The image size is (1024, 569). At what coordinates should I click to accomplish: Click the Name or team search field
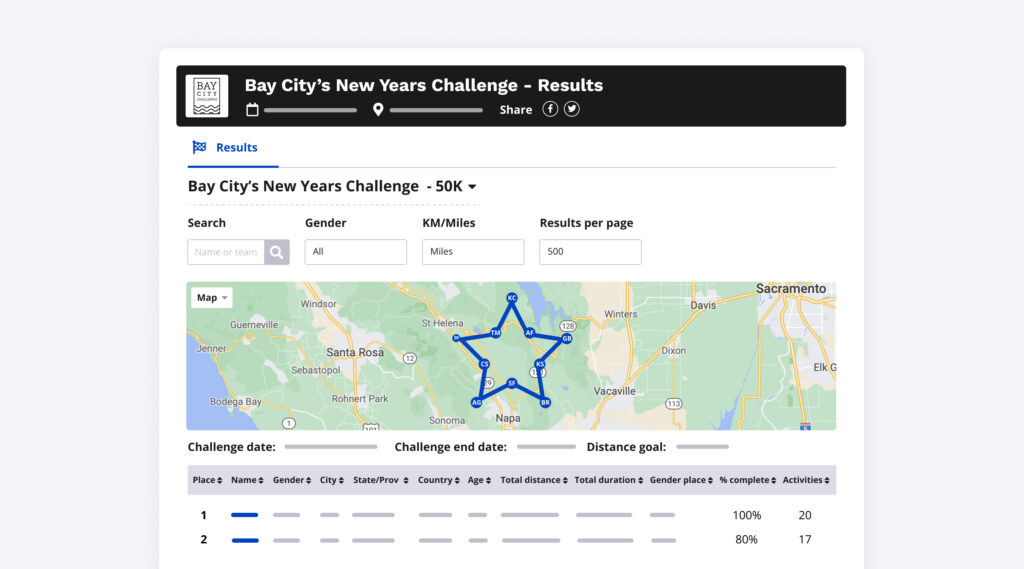pyautogui.click(x=226, y=252)
